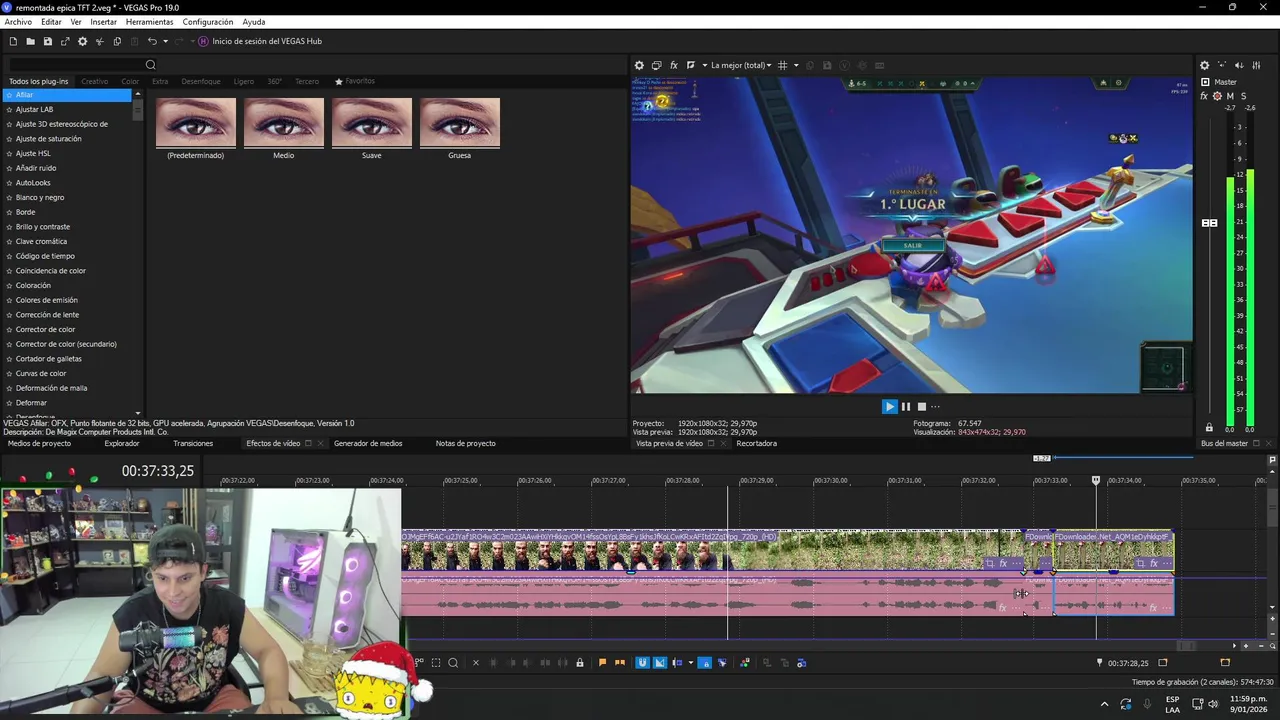This screenshot has width=1280, height=720.
Task: Open Favoritos plug-in tab
Action: (355, 81)
